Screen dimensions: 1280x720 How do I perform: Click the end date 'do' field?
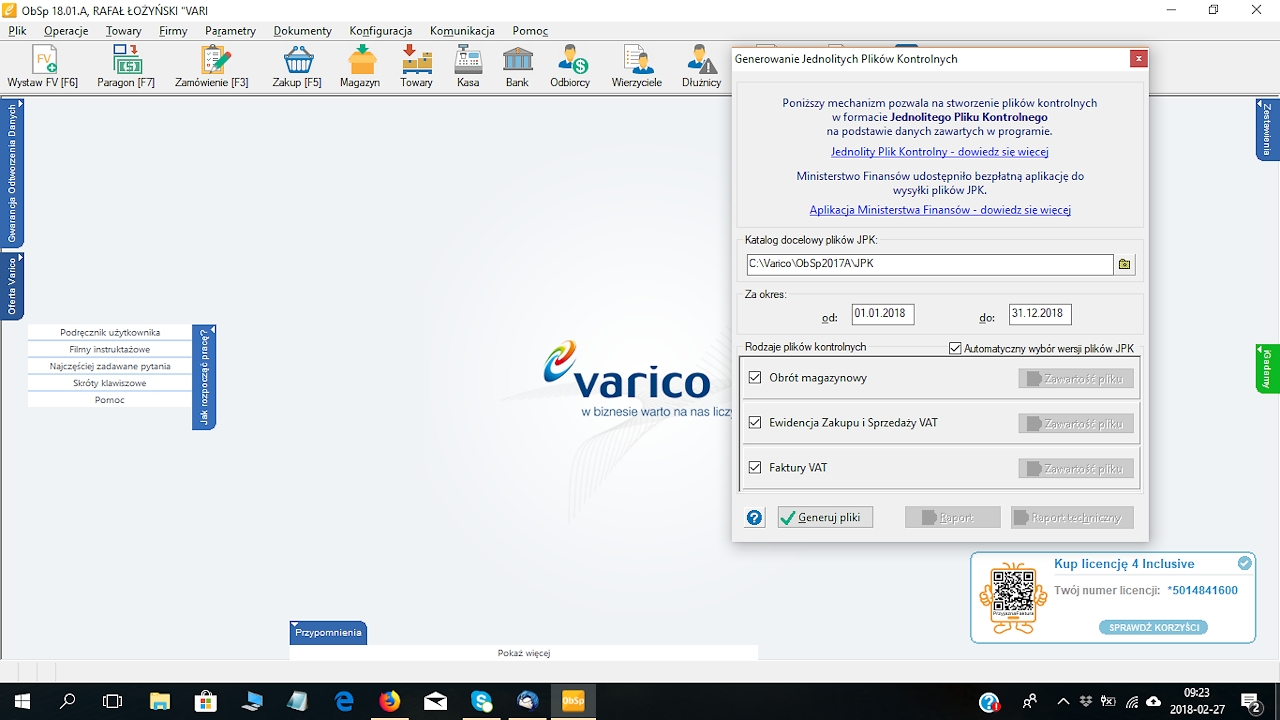1040,314
